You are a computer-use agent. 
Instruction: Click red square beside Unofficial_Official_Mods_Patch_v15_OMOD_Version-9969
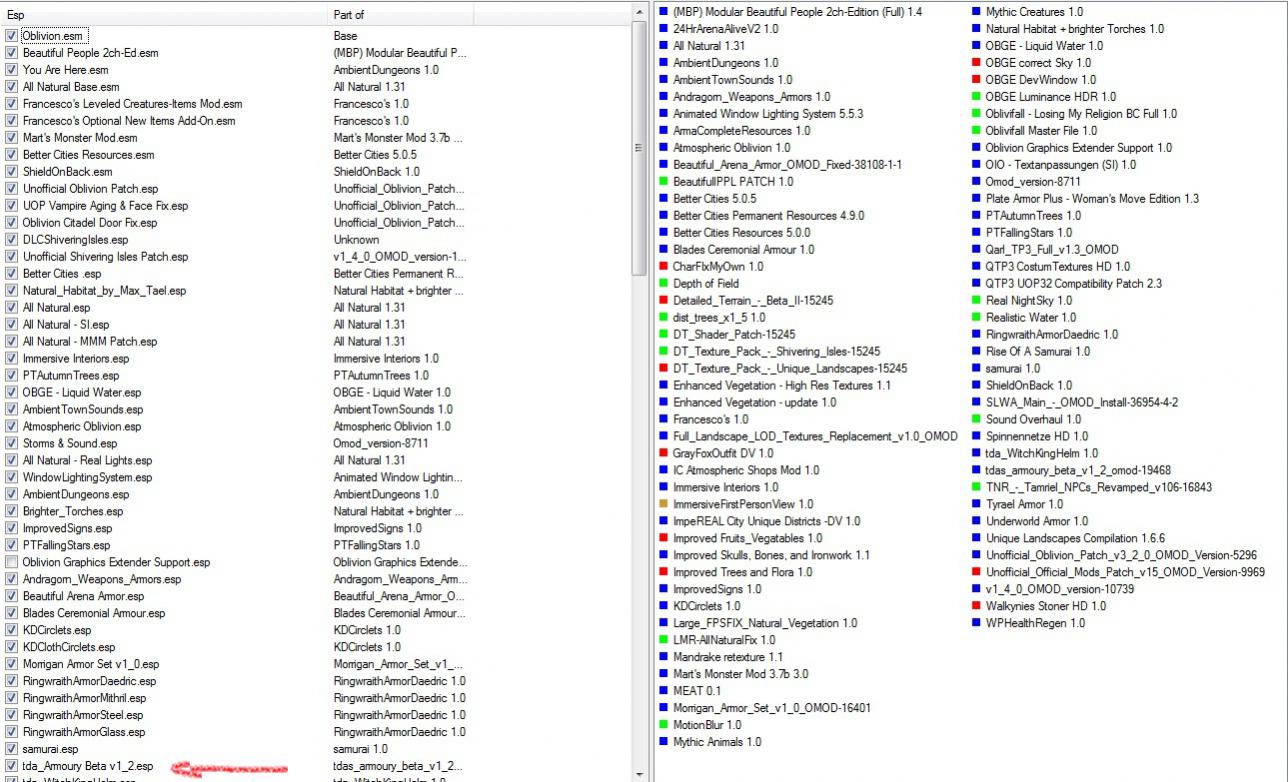point(976,573)
